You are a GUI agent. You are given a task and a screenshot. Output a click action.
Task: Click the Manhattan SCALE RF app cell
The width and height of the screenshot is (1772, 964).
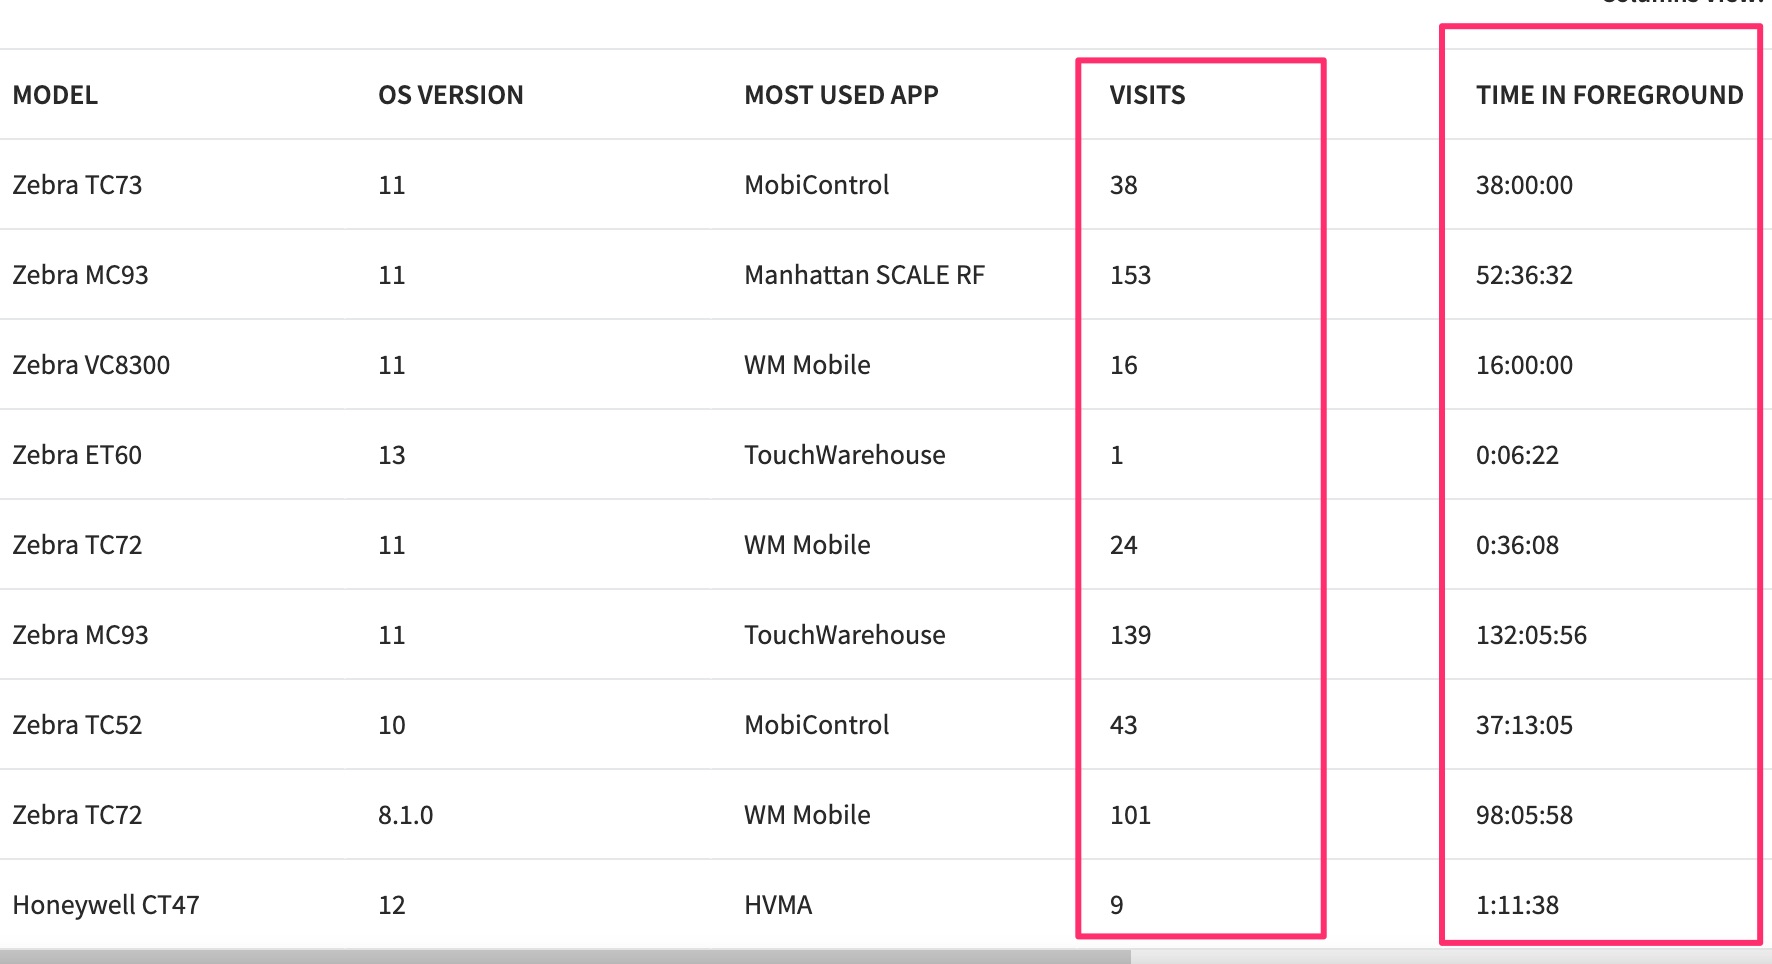click(x=864, y=275)
